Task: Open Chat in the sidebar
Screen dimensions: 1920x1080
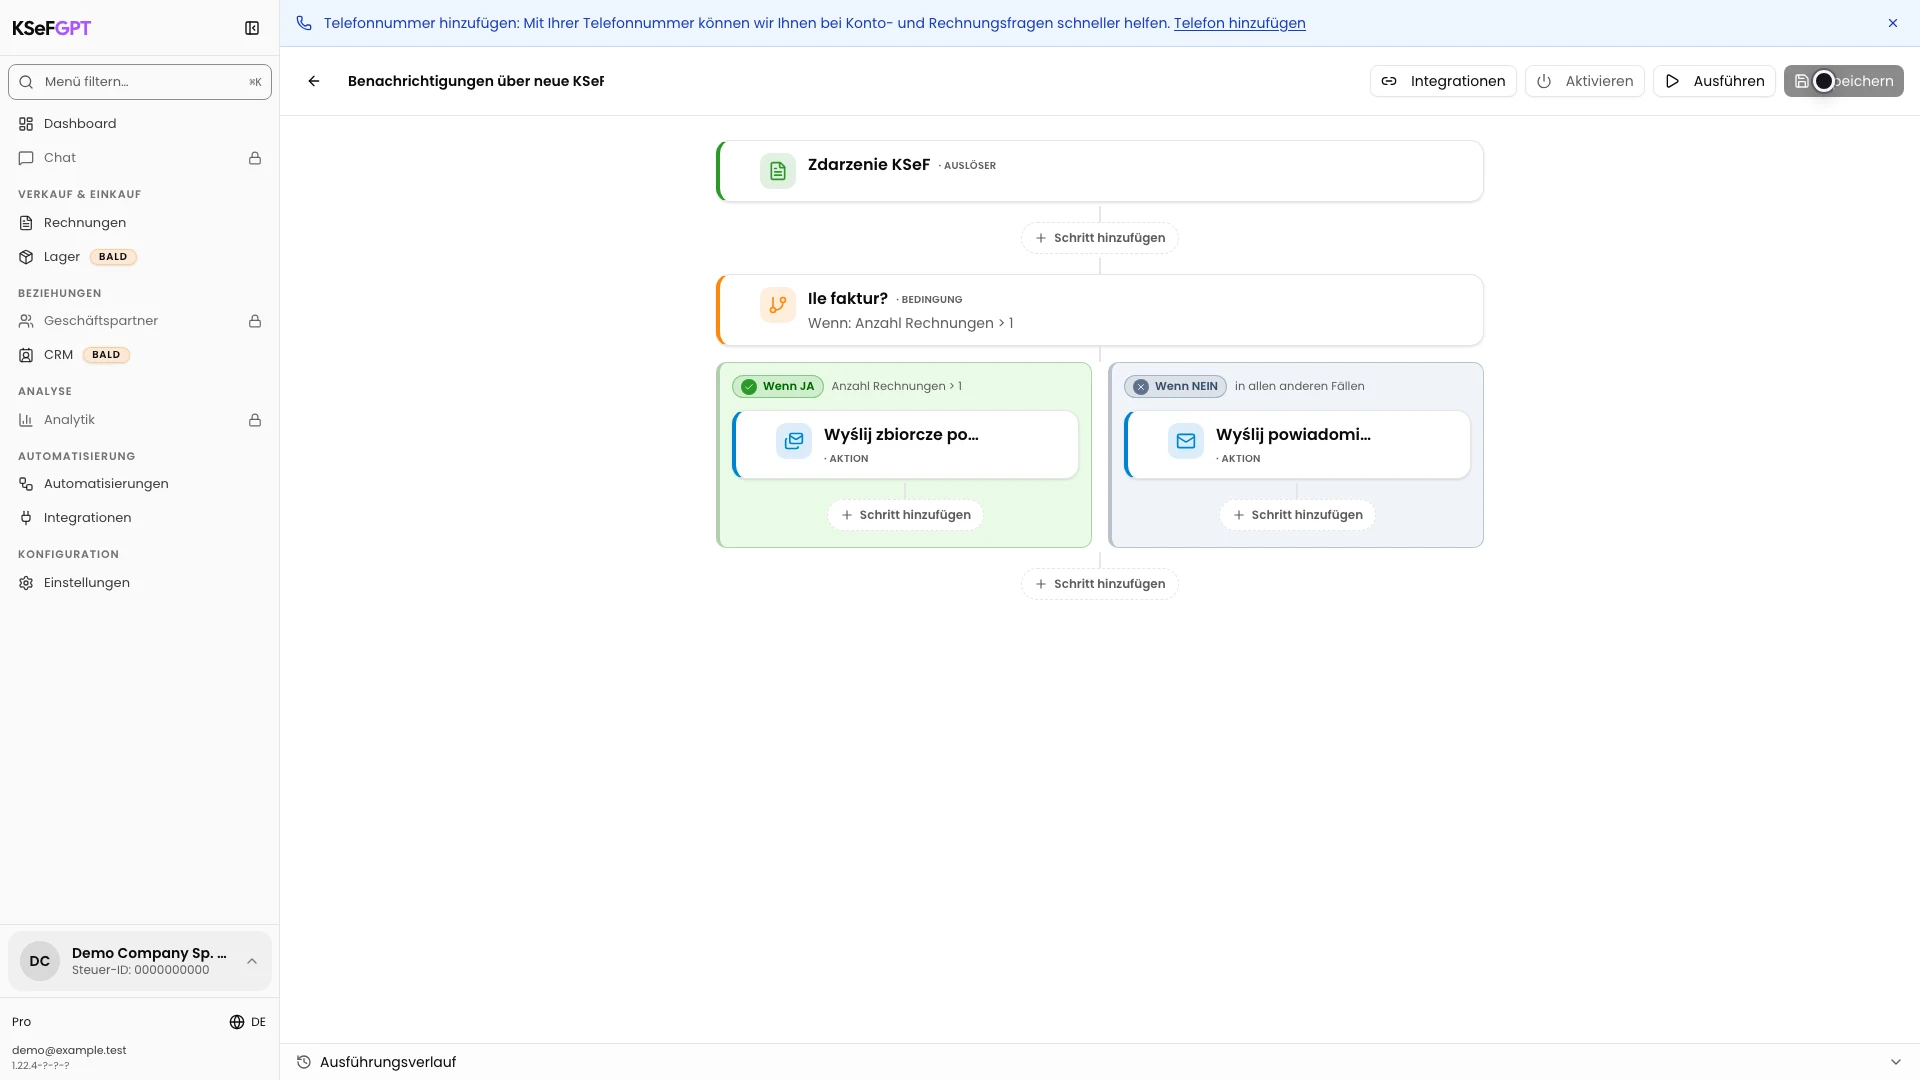Action: point(140,158)
